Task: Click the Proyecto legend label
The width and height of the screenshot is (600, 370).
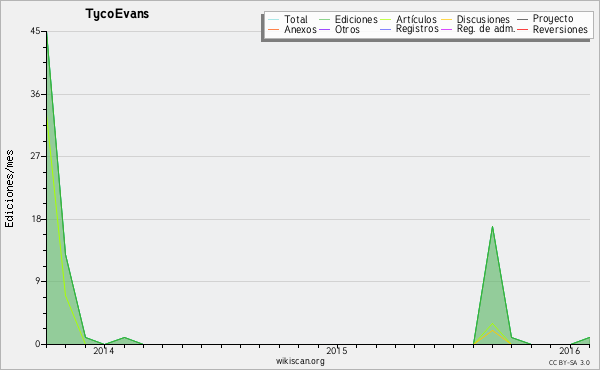Action: coord(553,19)
